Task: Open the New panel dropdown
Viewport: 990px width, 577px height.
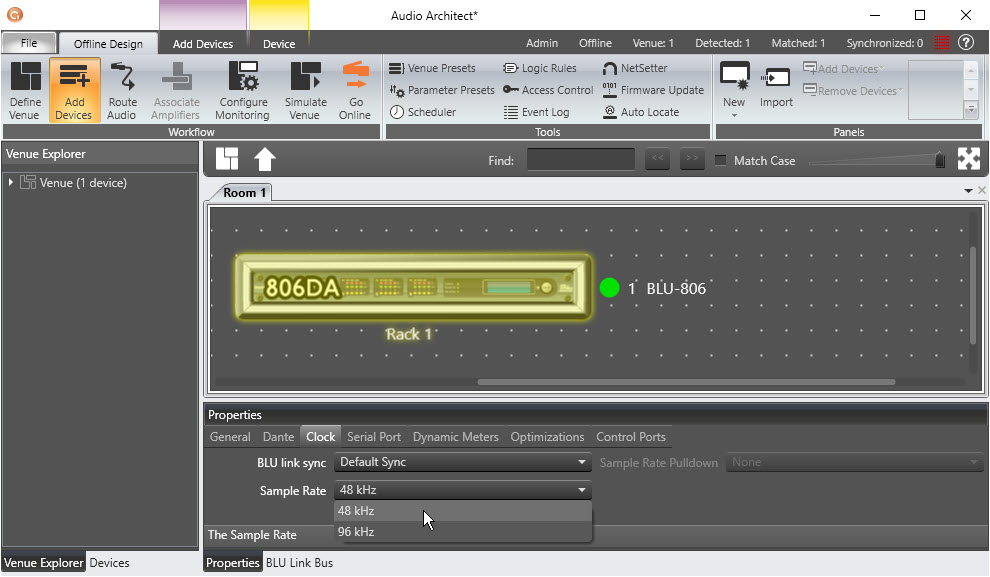Action: pyautogui.click(x=734, y=114)
